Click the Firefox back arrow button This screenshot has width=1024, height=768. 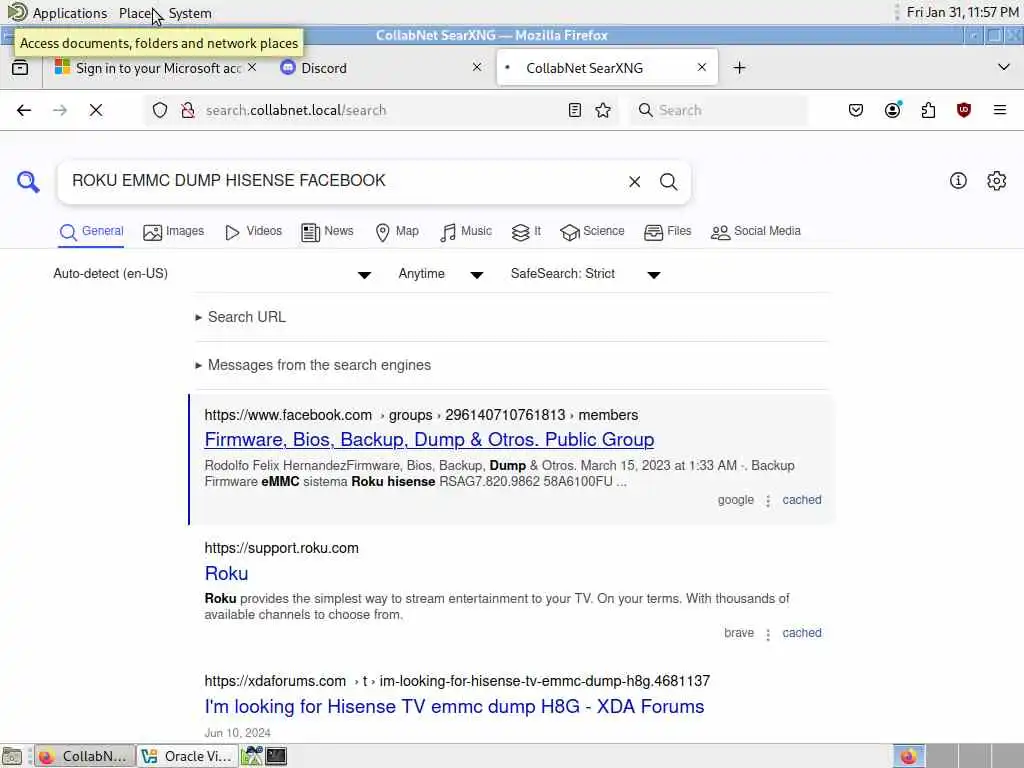click(24, 110)
